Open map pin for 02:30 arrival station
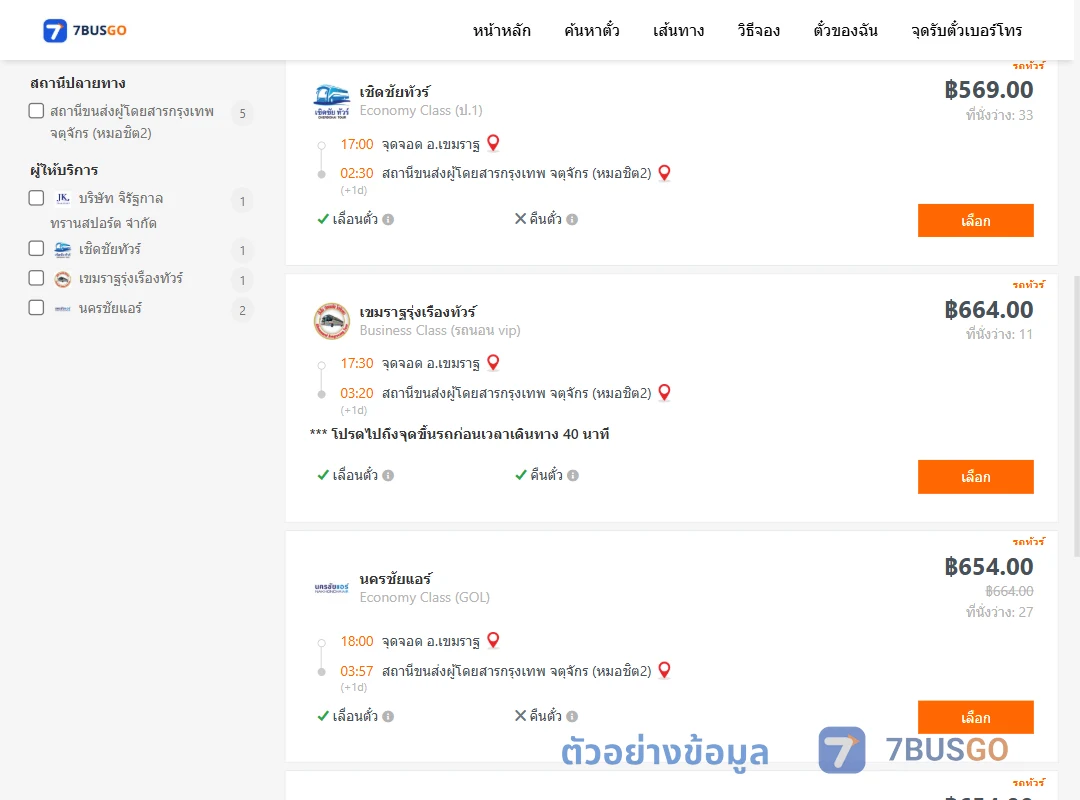Screen dimensions: 1080x800 (x=664, y=172)
